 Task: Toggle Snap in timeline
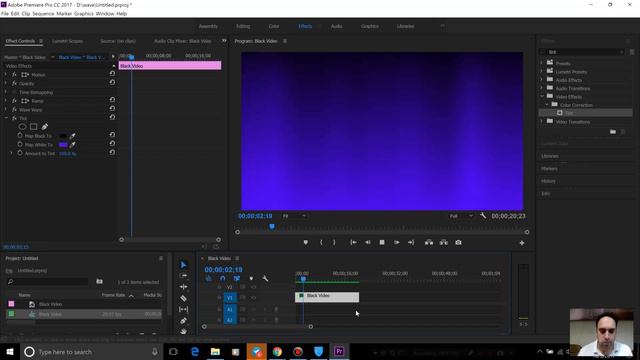pyautogui.click(x=222, y=278)
